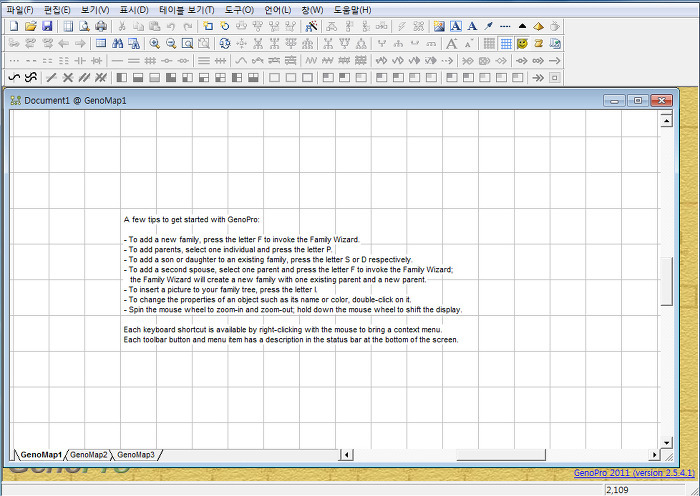This screenshot has height=496, width=700.
Task: Increase font size with the large A icon
Action: 452,43
